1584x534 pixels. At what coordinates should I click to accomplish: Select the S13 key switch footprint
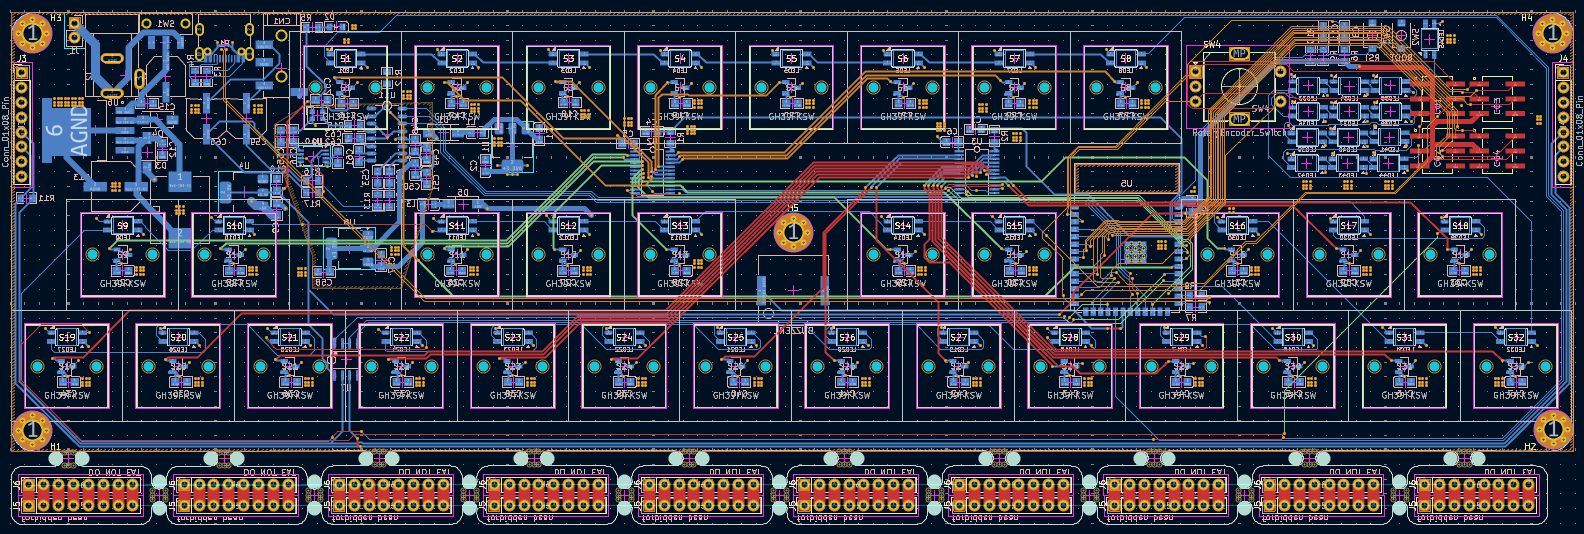click(x=680, y=254)
